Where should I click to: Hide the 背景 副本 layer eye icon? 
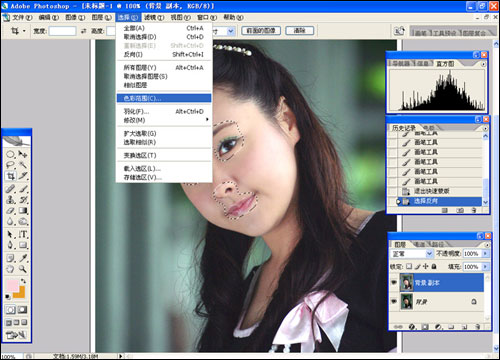coord(394,282)
